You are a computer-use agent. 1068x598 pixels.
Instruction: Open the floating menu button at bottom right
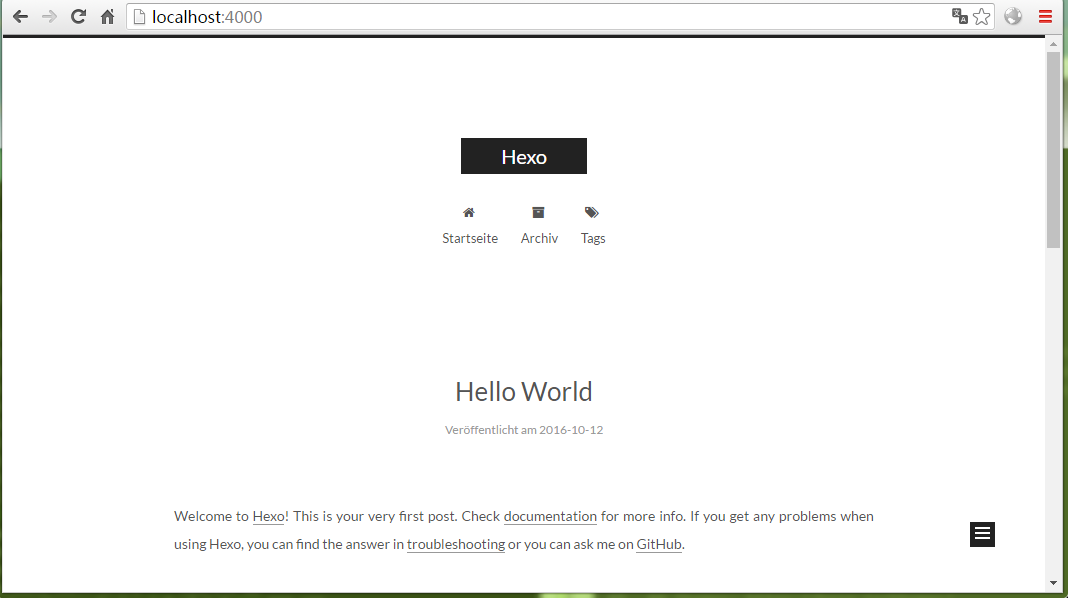982,534
